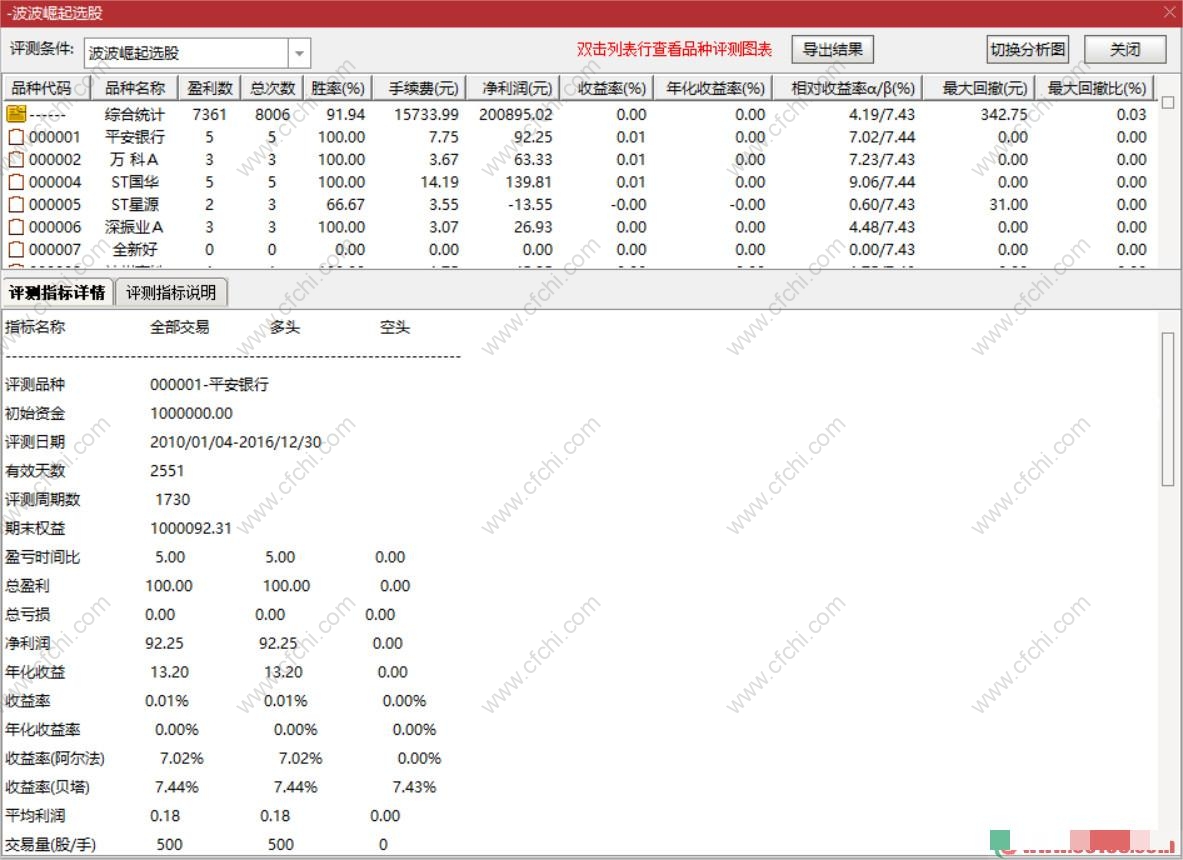The width and height of the screenshot is (1183, 860).
Task: Close the 波波崛起选股 window
Action: coord(1169,12)
